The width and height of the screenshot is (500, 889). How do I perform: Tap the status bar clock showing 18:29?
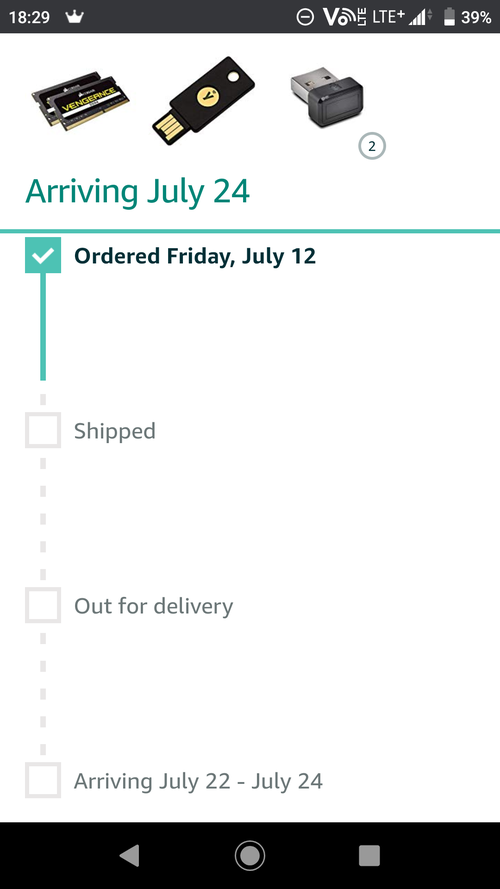[29, 18]
